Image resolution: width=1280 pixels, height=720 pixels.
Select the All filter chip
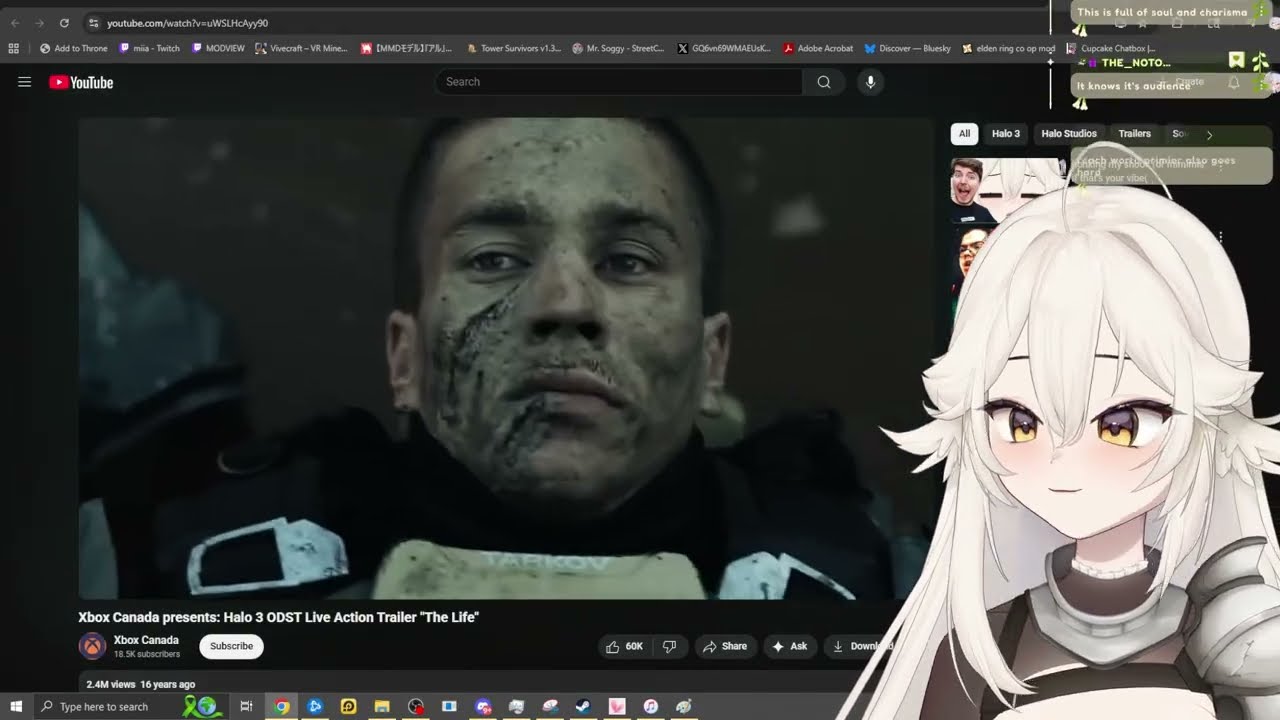[963, 133]
